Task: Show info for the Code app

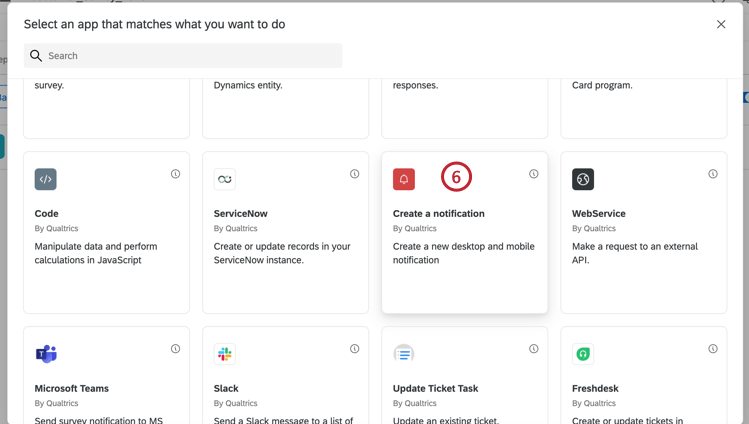Action: (x=175, y=174)
